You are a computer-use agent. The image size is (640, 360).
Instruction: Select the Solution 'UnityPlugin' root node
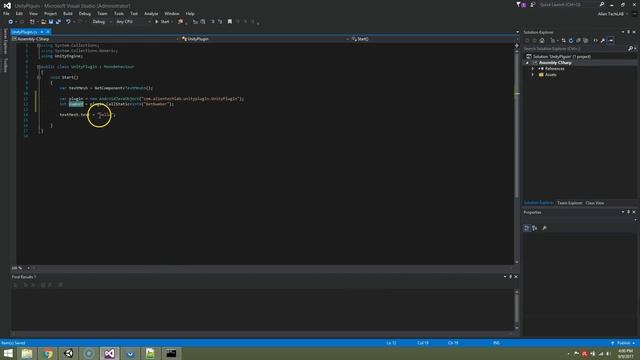click(561, 57)
